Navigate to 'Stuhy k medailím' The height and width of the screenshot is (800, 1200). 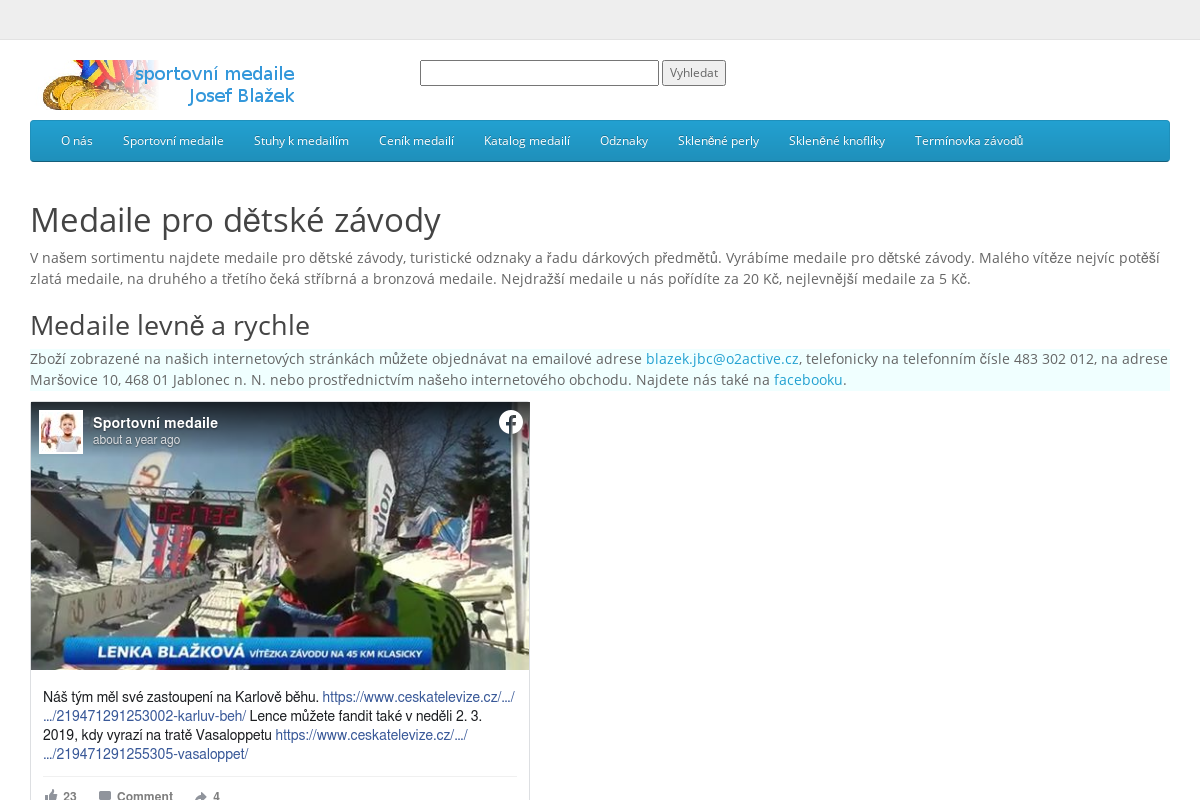301,141
